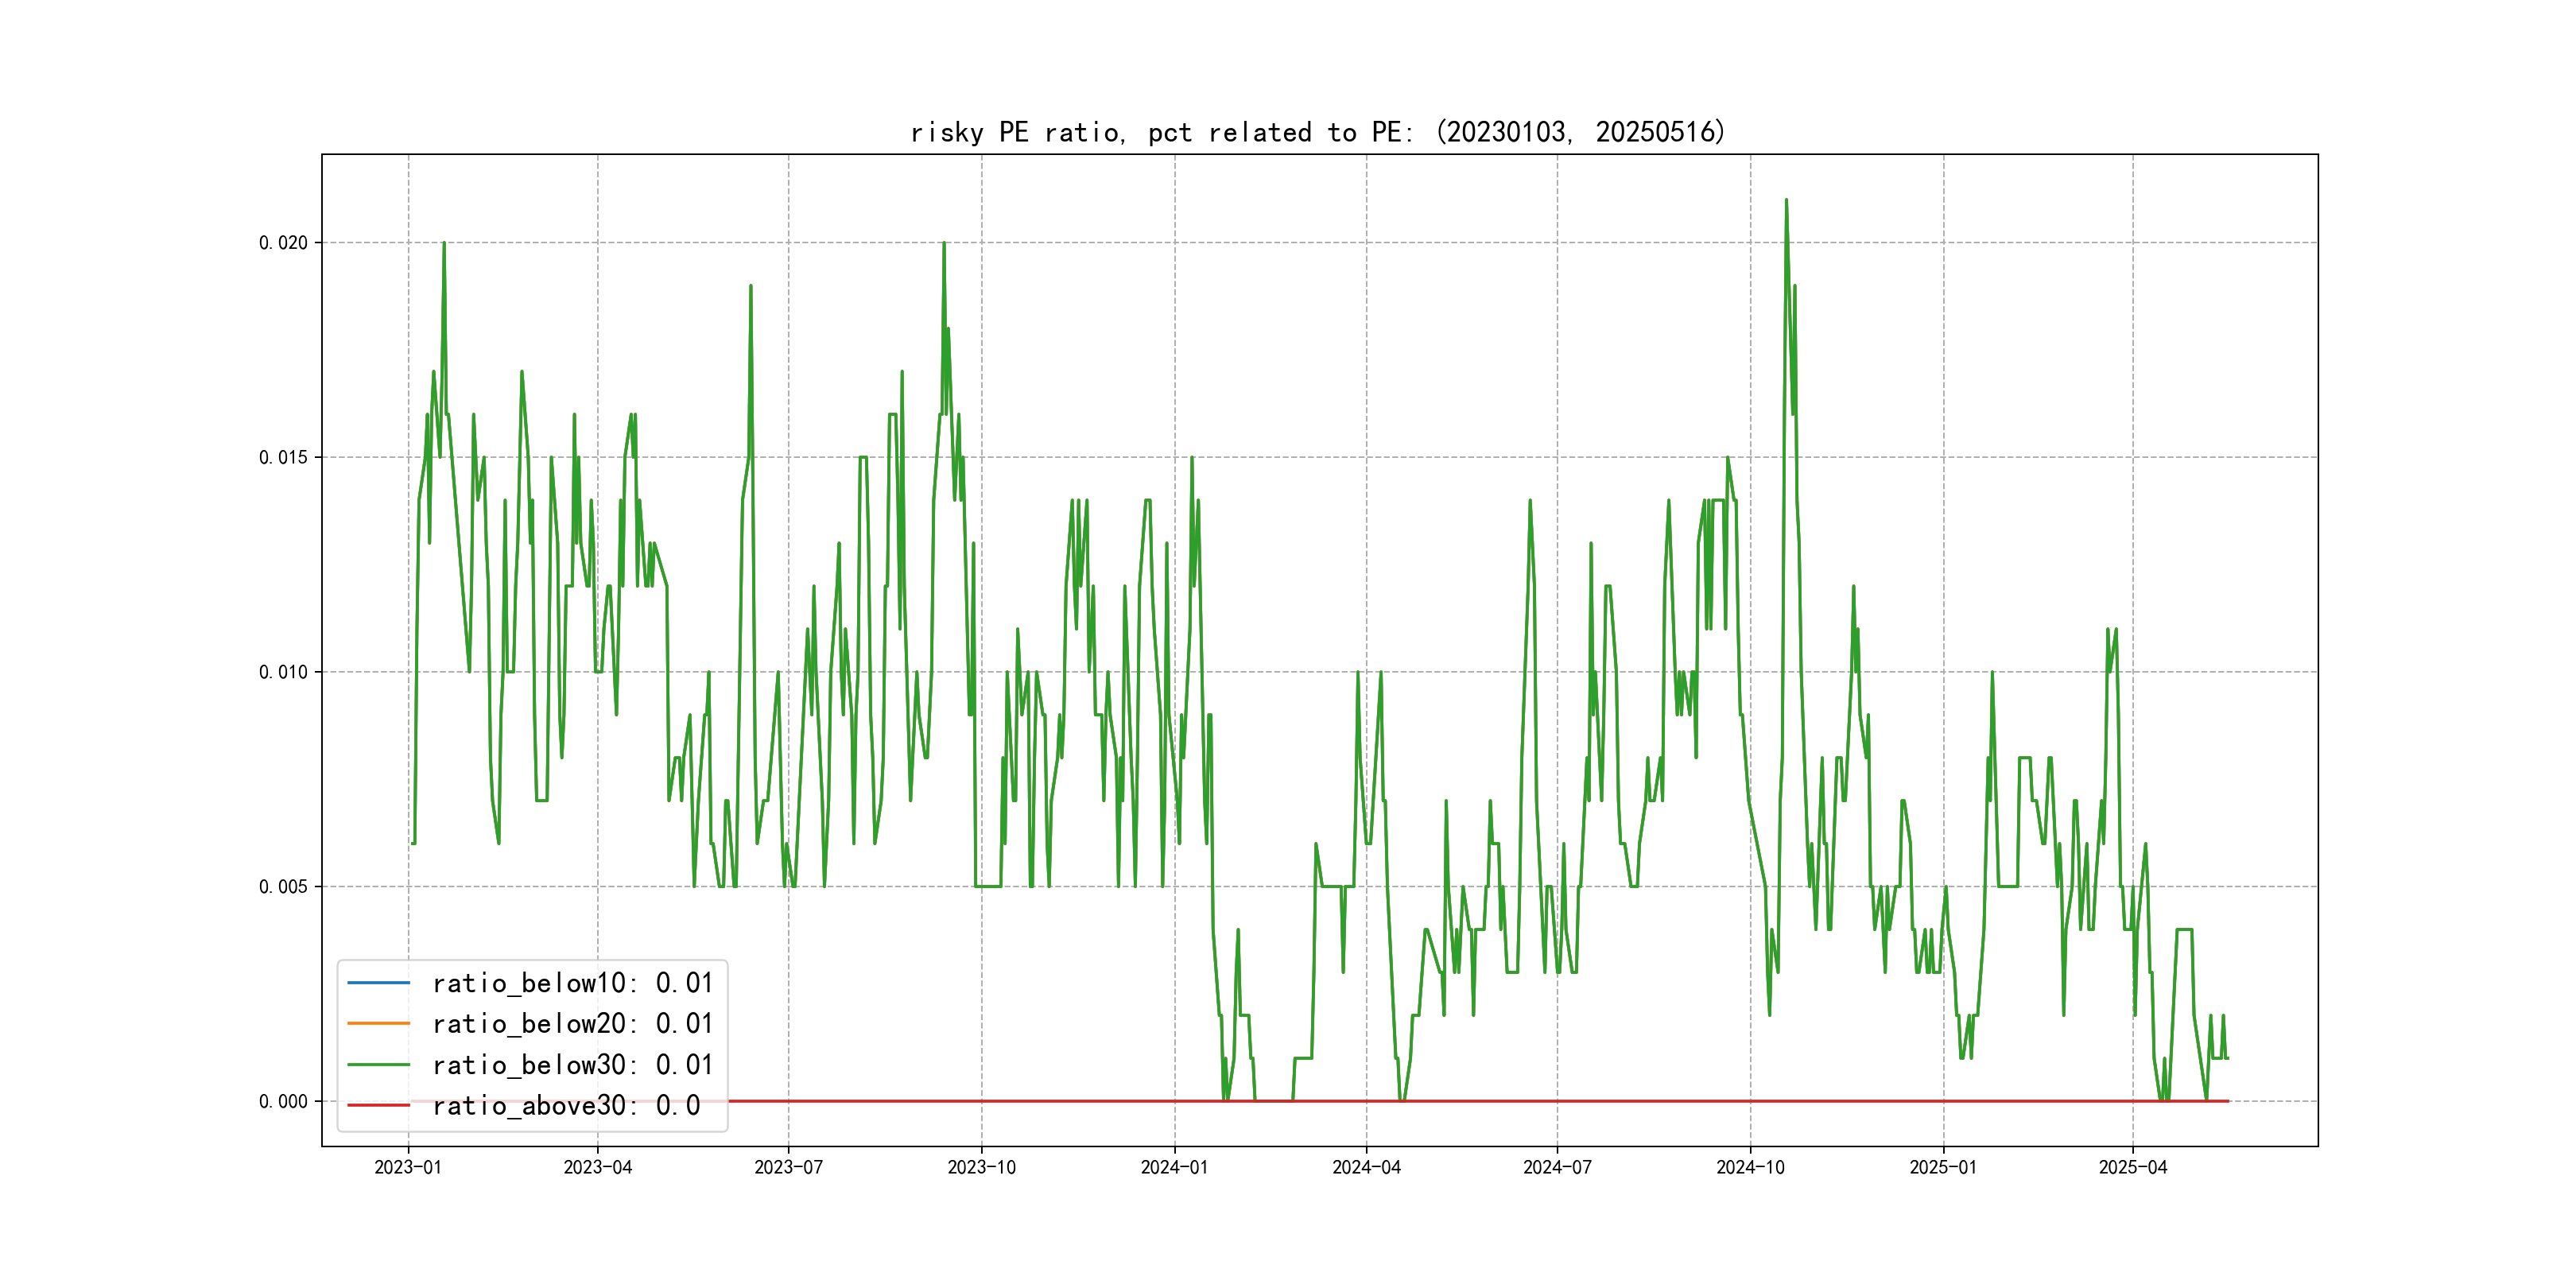The image size is (2576, 1288).
Task: Click the 2023-10 x-axis tick label
Action: point(981,1168)
